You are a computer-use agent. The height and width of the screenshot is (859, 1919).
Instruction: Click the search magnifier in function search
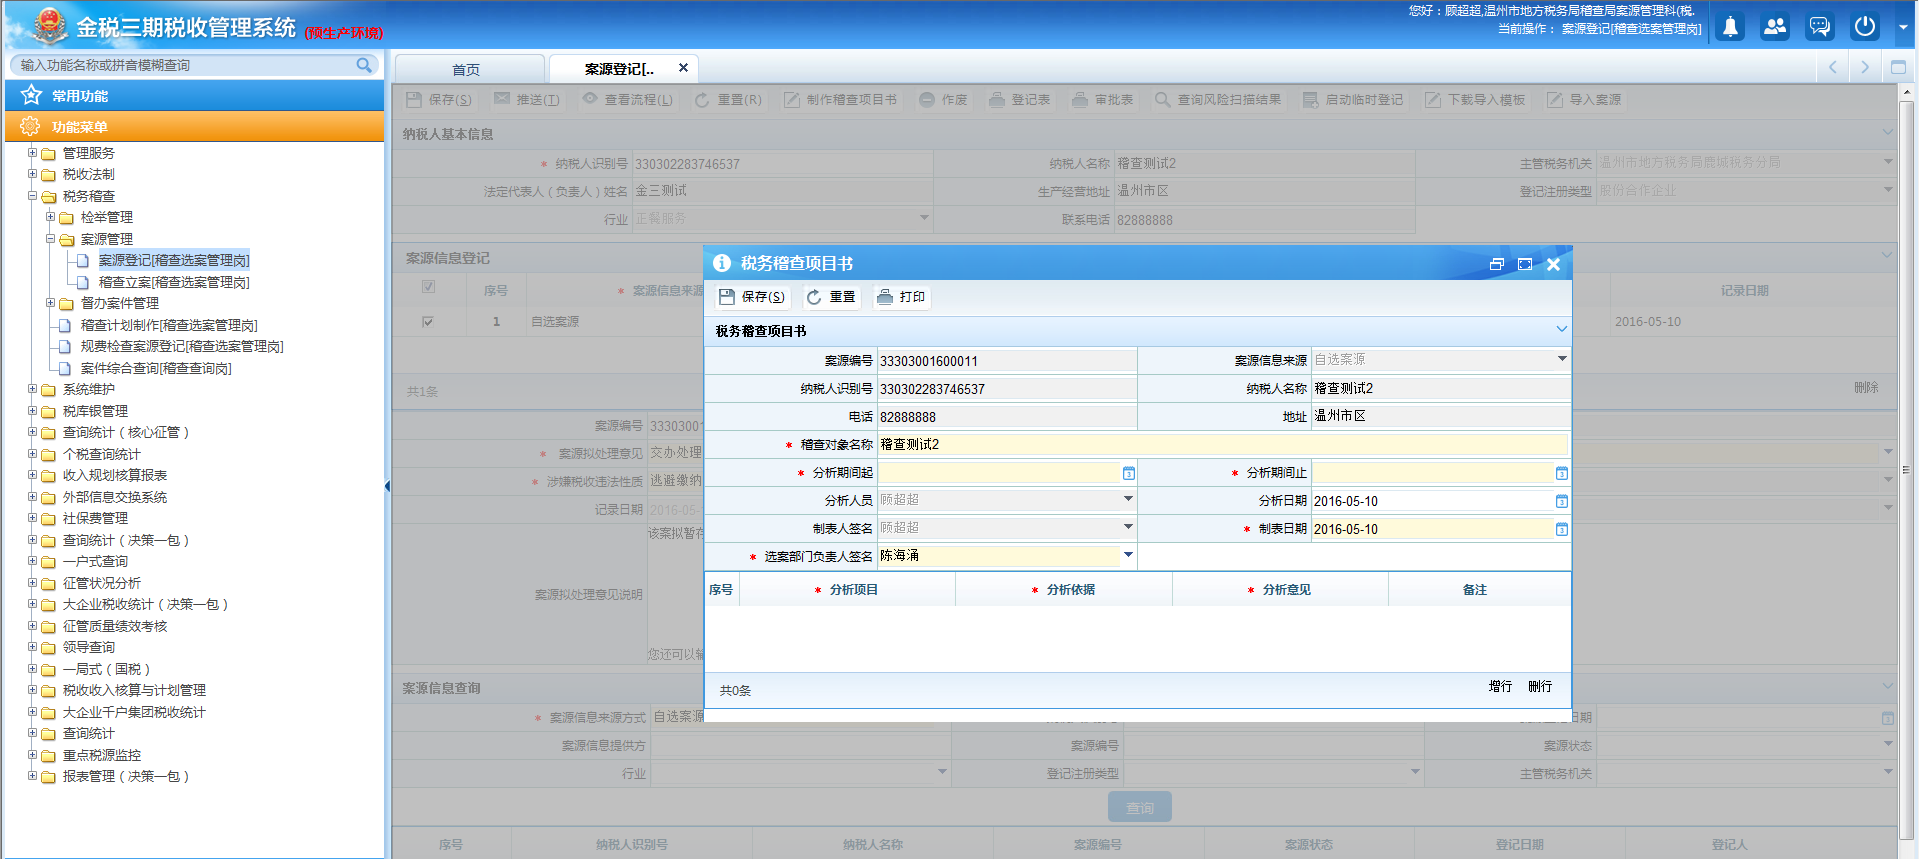point(364,65)
